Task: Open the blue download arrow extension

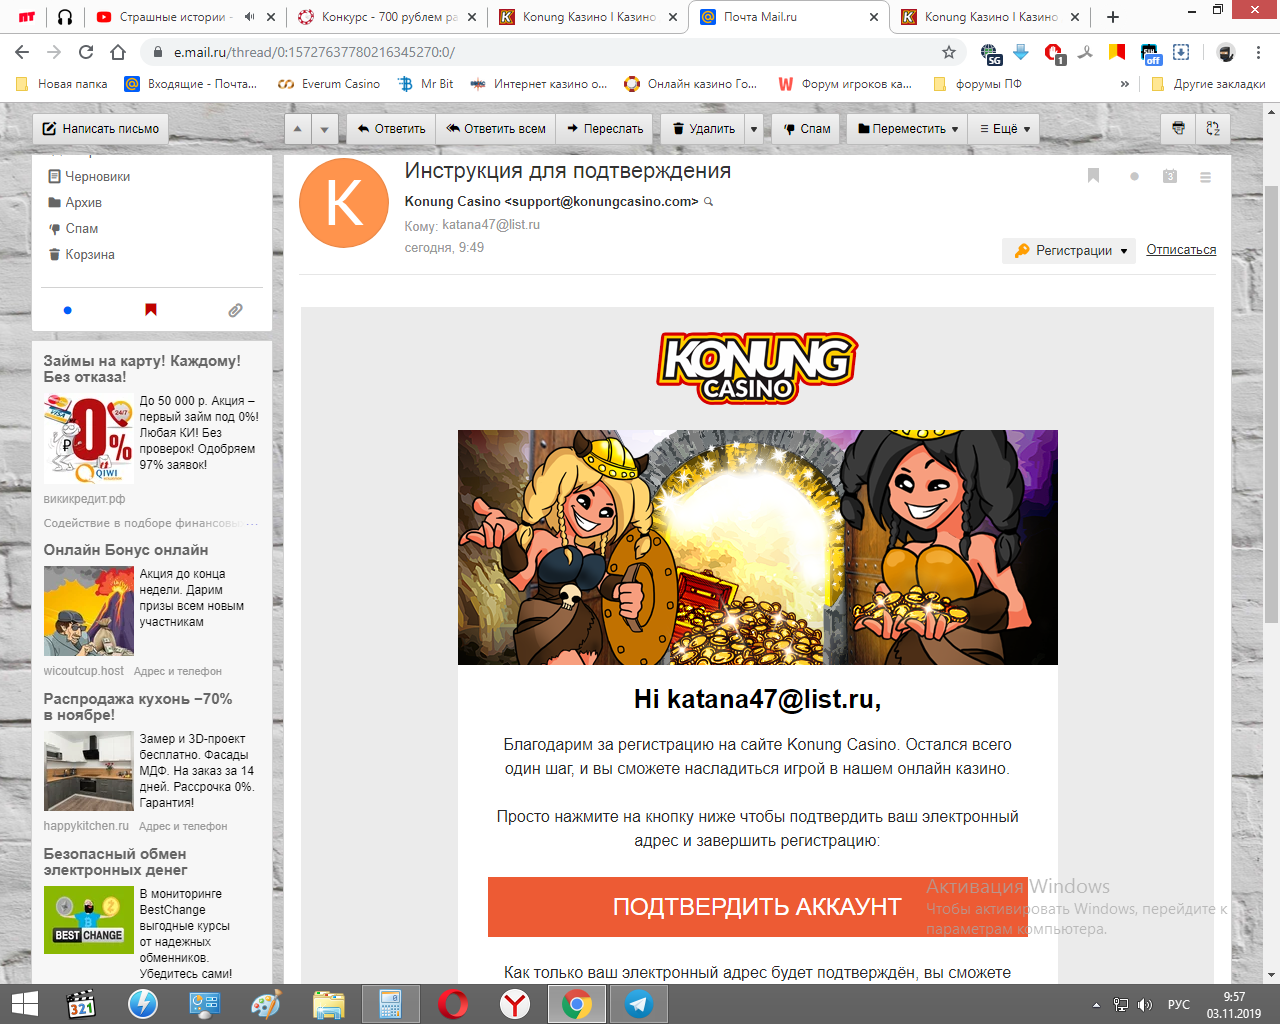Action: click(x=1021, y=52)
